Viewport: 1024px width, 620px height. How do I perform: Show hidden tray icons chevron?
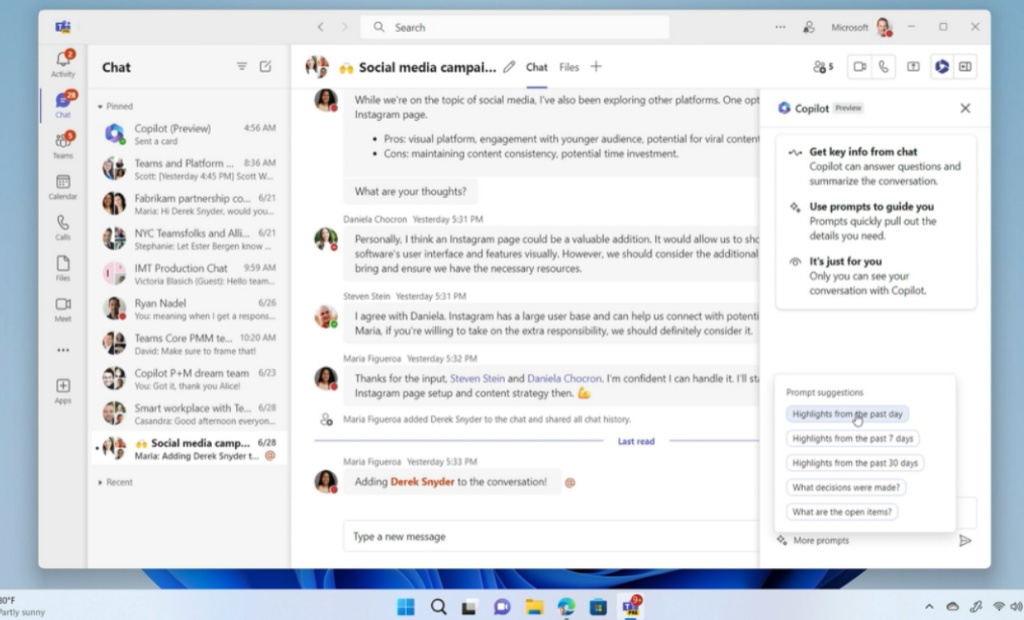(929, 607)
